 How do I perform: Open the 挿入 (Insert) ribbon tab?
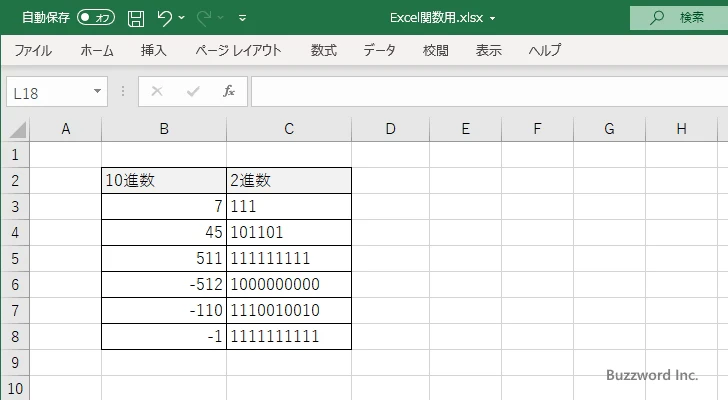coord(153,50)
